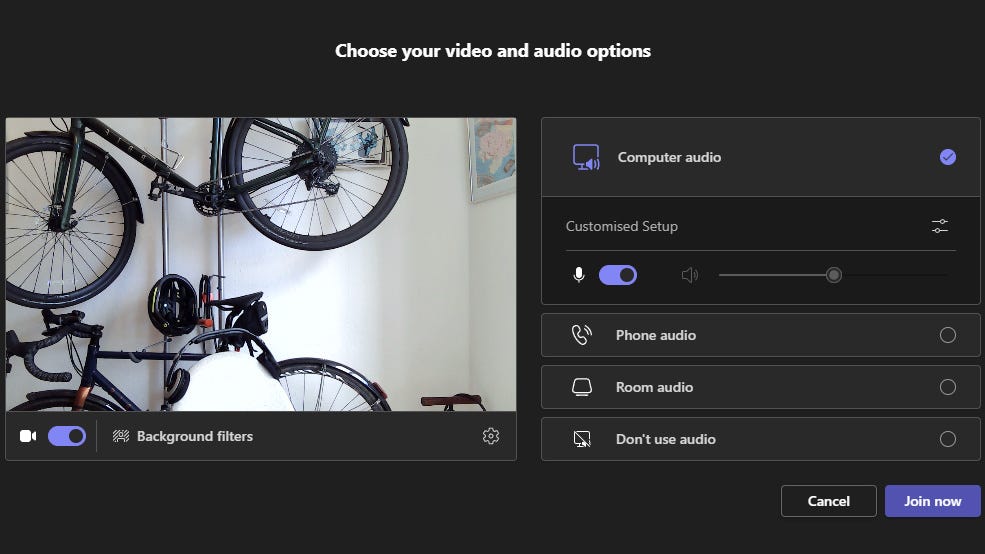Click the Cancel button
Viewport: 985px width, 554px height.
click(x=828, y=501)
